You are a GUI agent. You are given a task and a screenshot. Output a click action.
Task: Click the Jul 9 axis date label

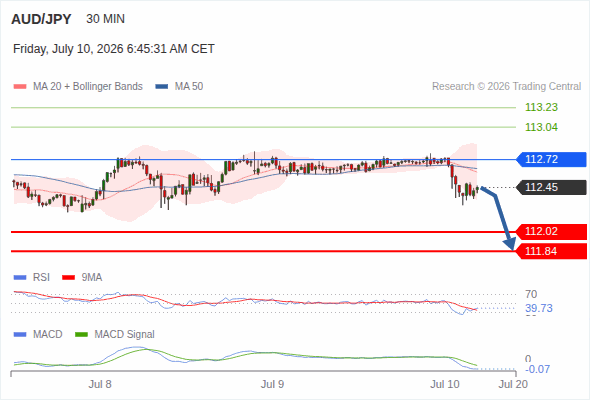[272, 384]
